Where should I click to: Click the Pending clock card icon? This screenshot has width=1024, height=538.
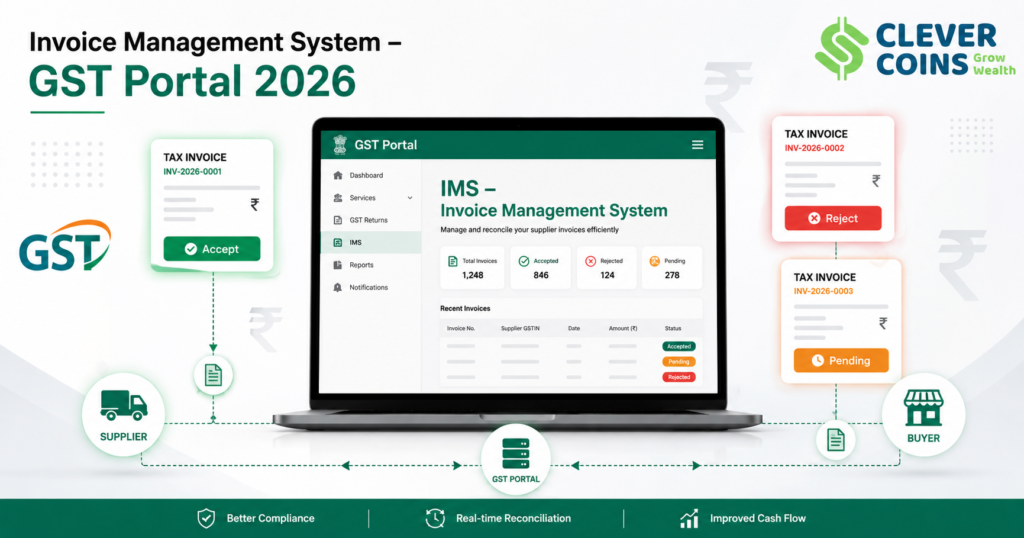[654, 261]
